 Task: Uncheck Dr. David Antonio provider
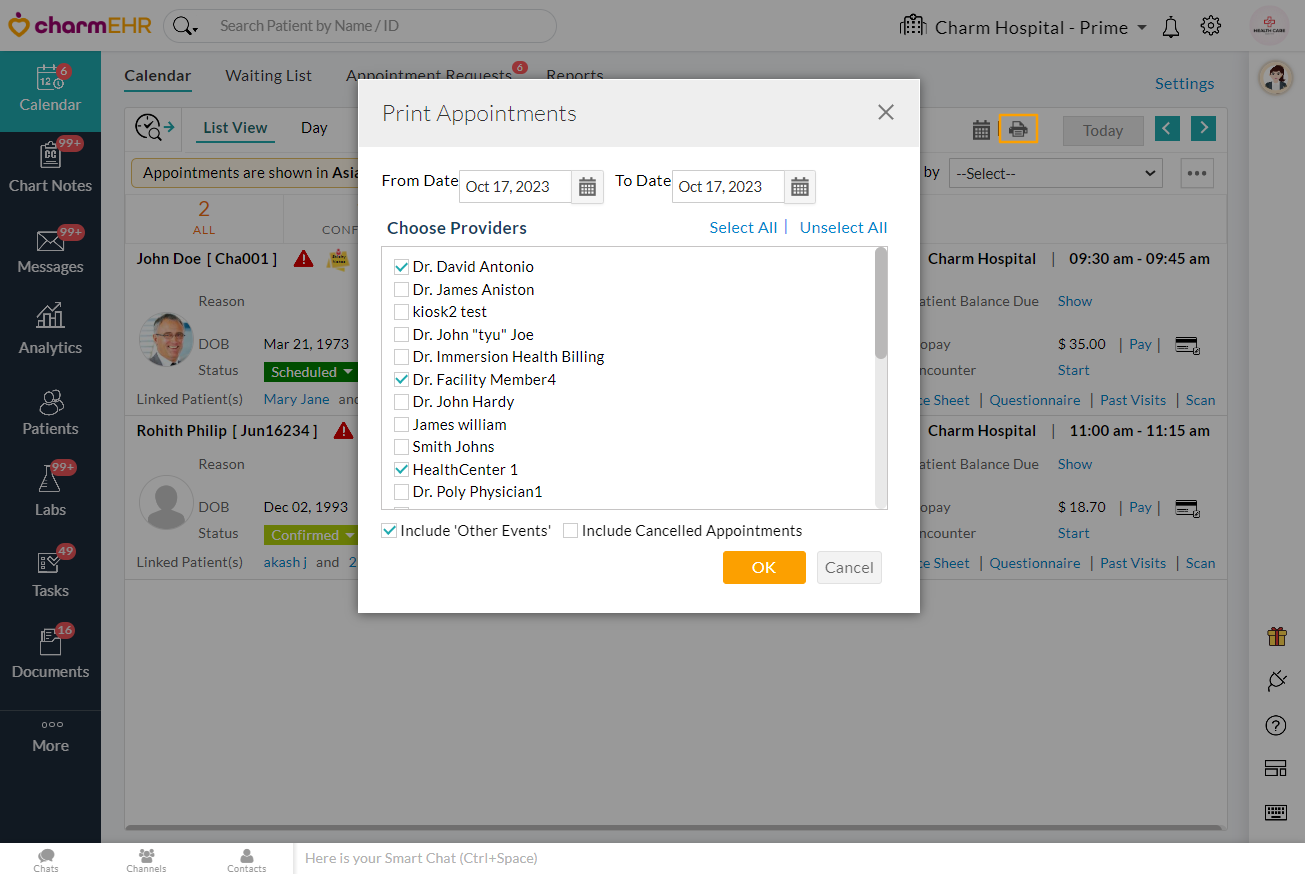[x=401, y=267]
